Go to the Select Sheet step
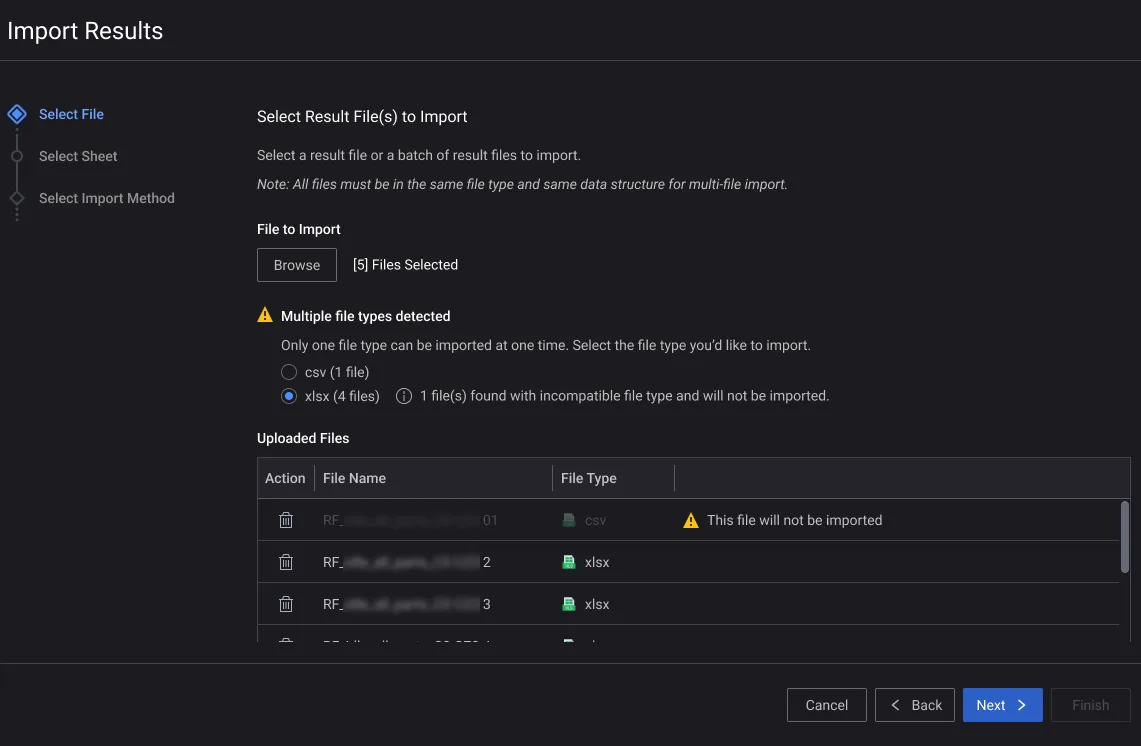Viewport: 1141px width, 746px height. point(78,156)
